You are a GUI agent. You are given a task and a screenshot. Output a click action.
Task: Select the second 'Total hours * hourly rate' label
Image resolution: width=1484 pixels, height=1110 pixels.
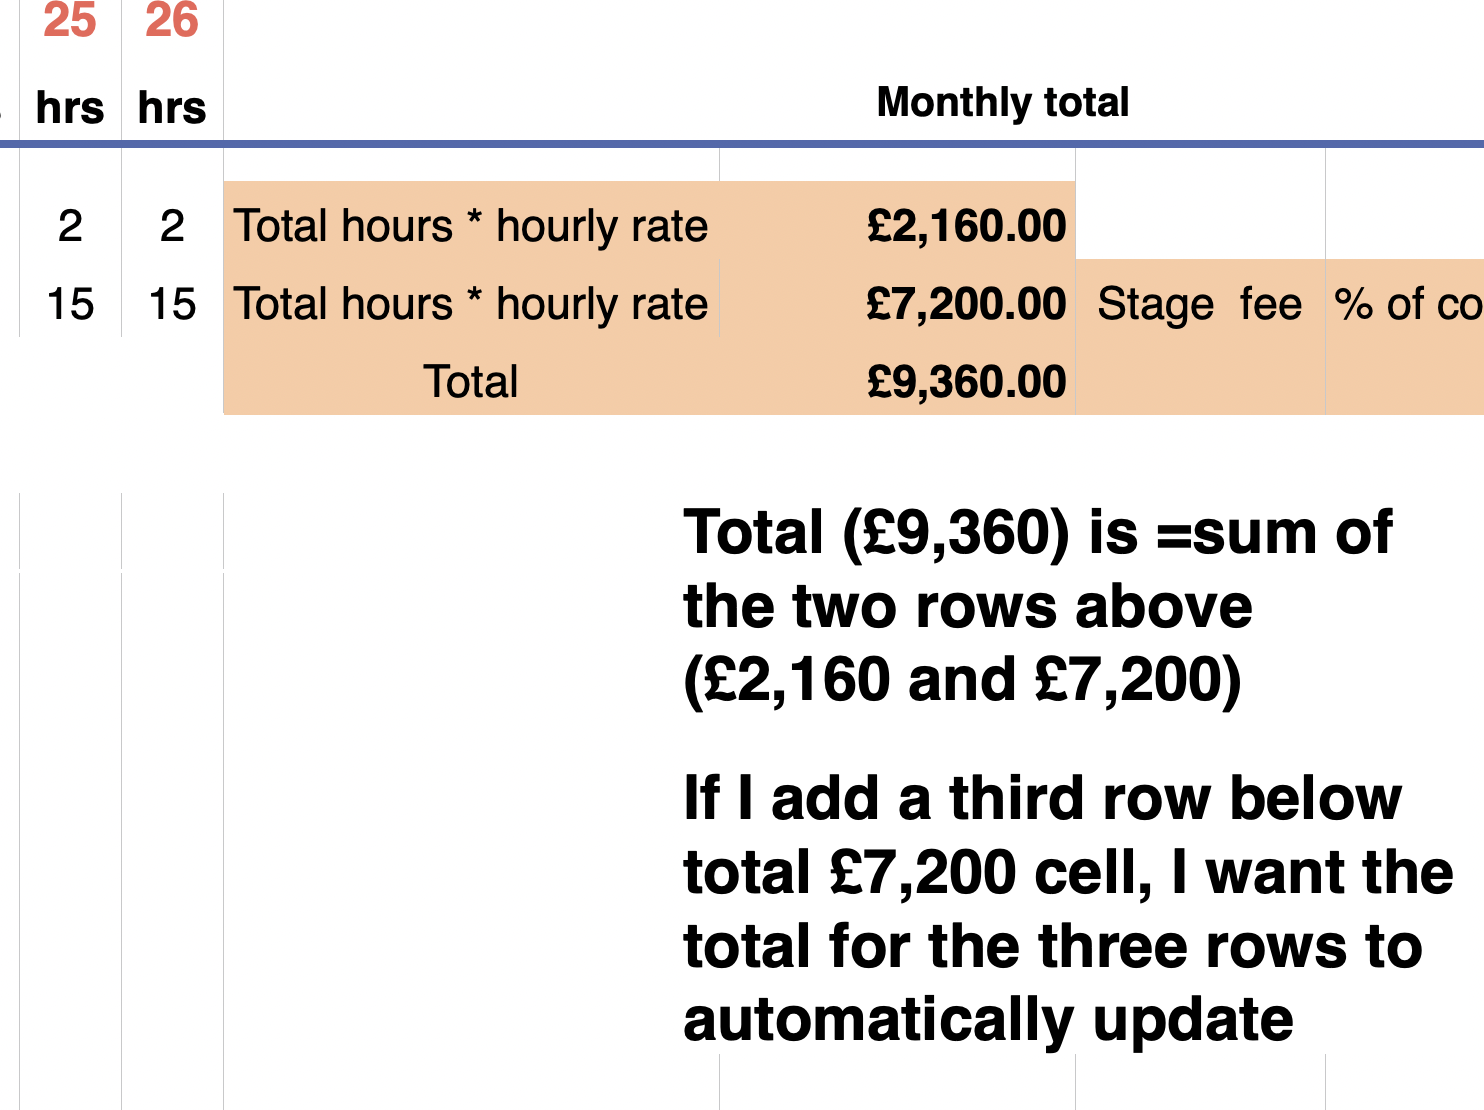(471, 304)
